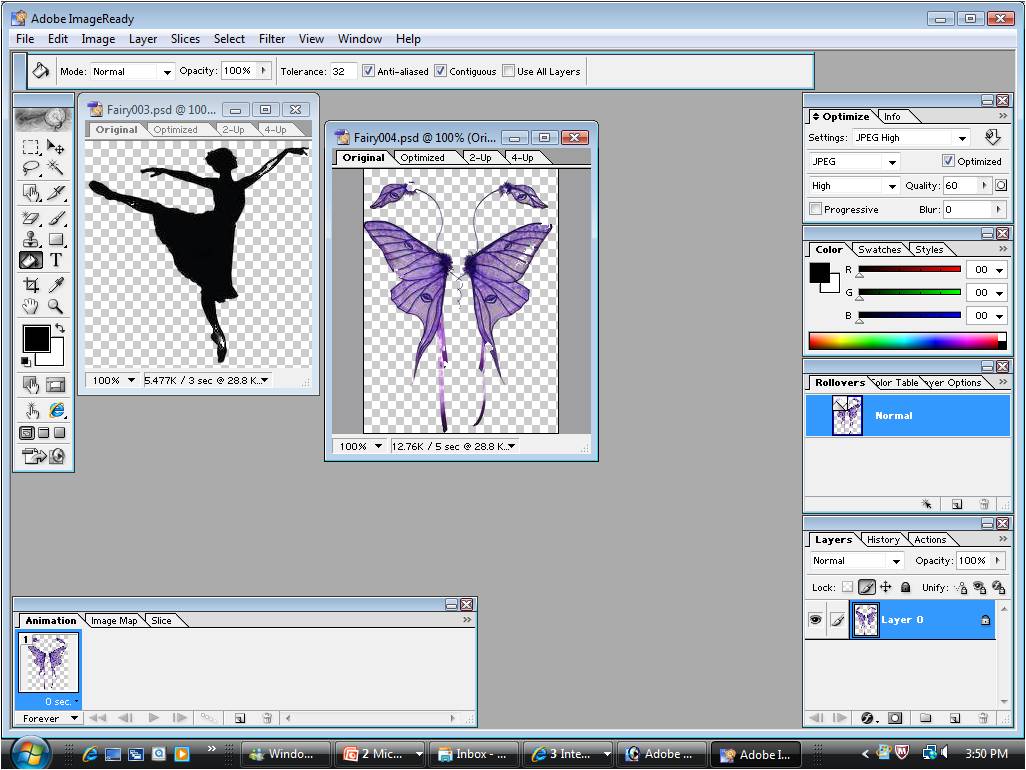Select the Zoom tool
This screenshot has height=770, width=1026.
pos(56,306)
